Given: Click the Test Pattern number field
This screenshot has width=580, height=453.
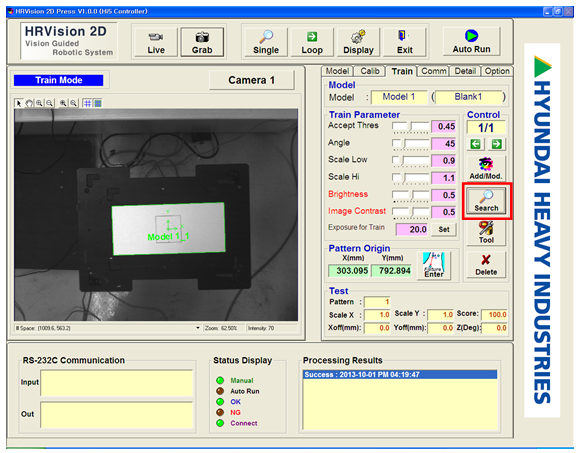Looking at the screenshot, I should point(377,302).
